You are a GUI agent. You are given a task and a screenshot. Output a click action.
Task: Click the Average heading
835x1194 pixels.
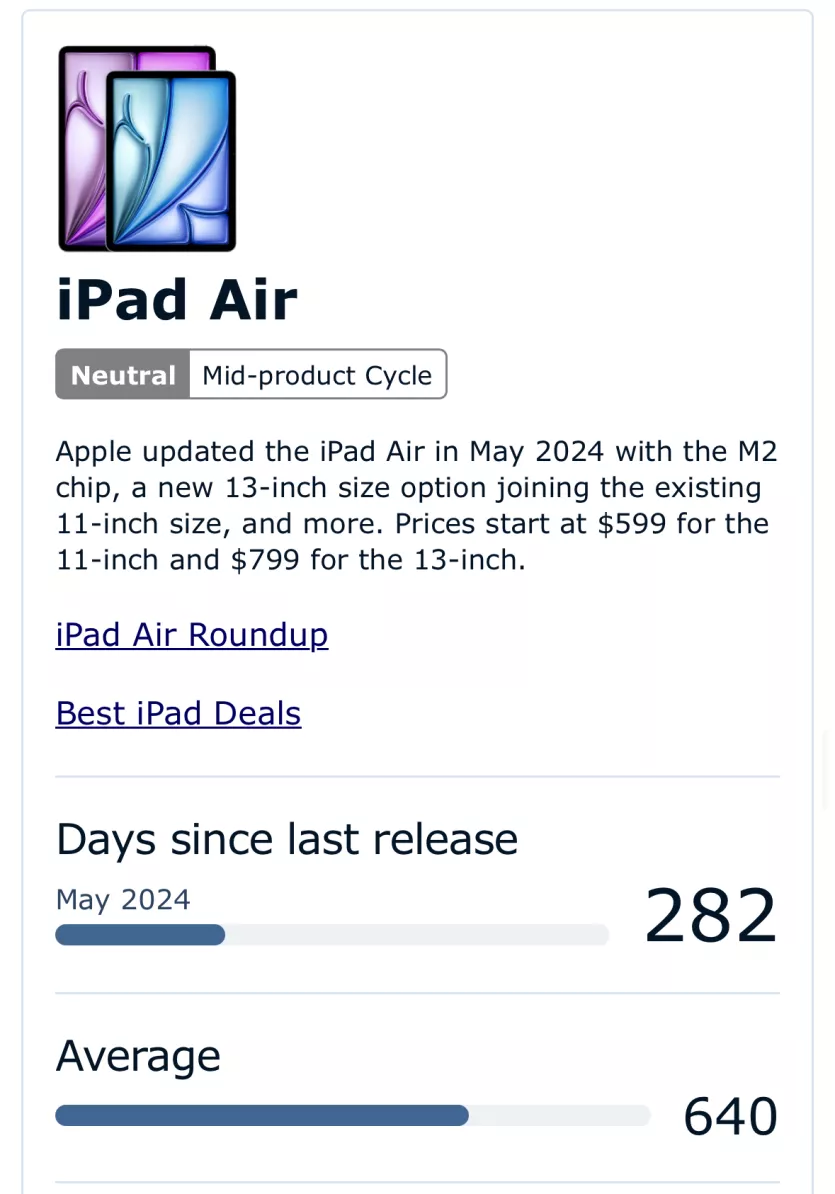pyautogui.click(x=138, y=1056)
